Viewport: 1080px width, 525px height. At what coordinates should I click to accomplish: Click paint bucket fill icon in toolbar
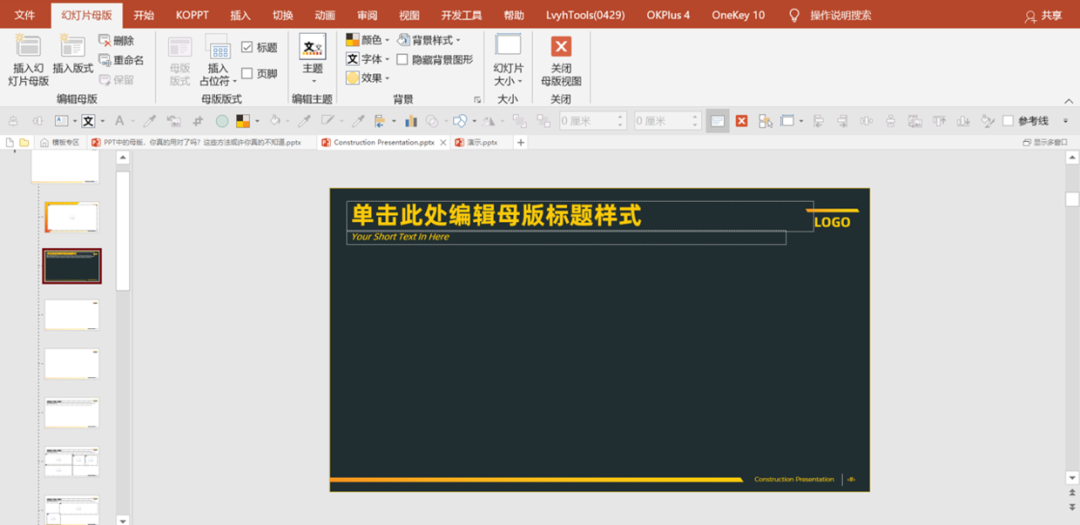tap(274, 121)
